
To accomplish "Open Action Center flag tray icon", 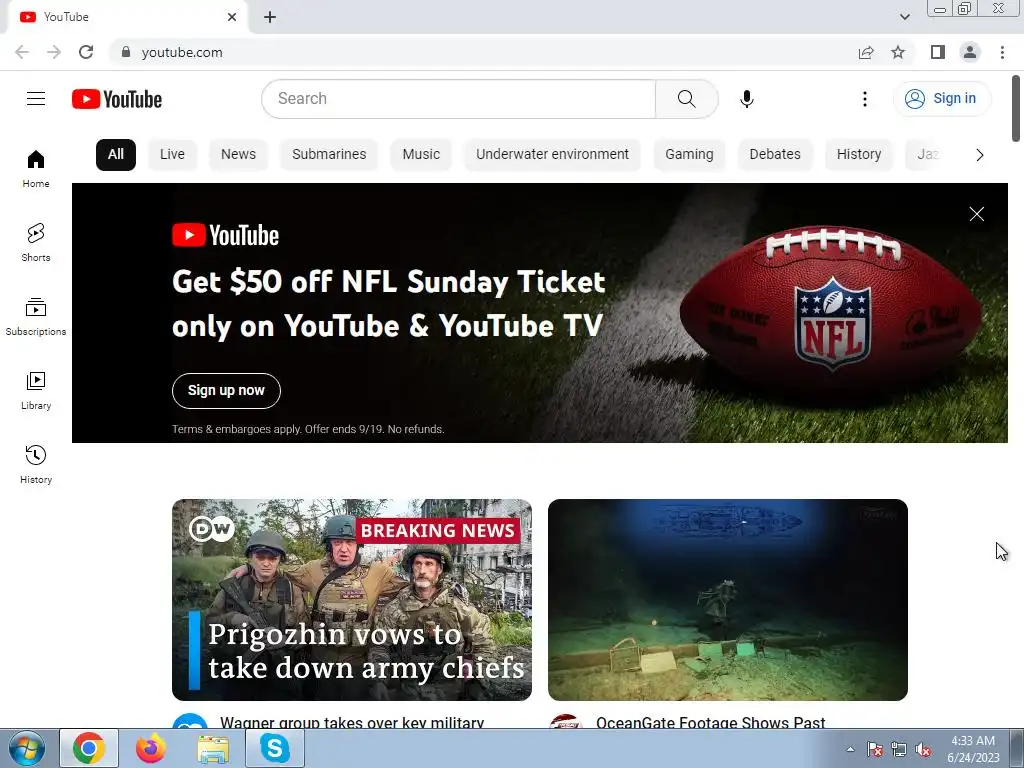I will tap(874, 750).
